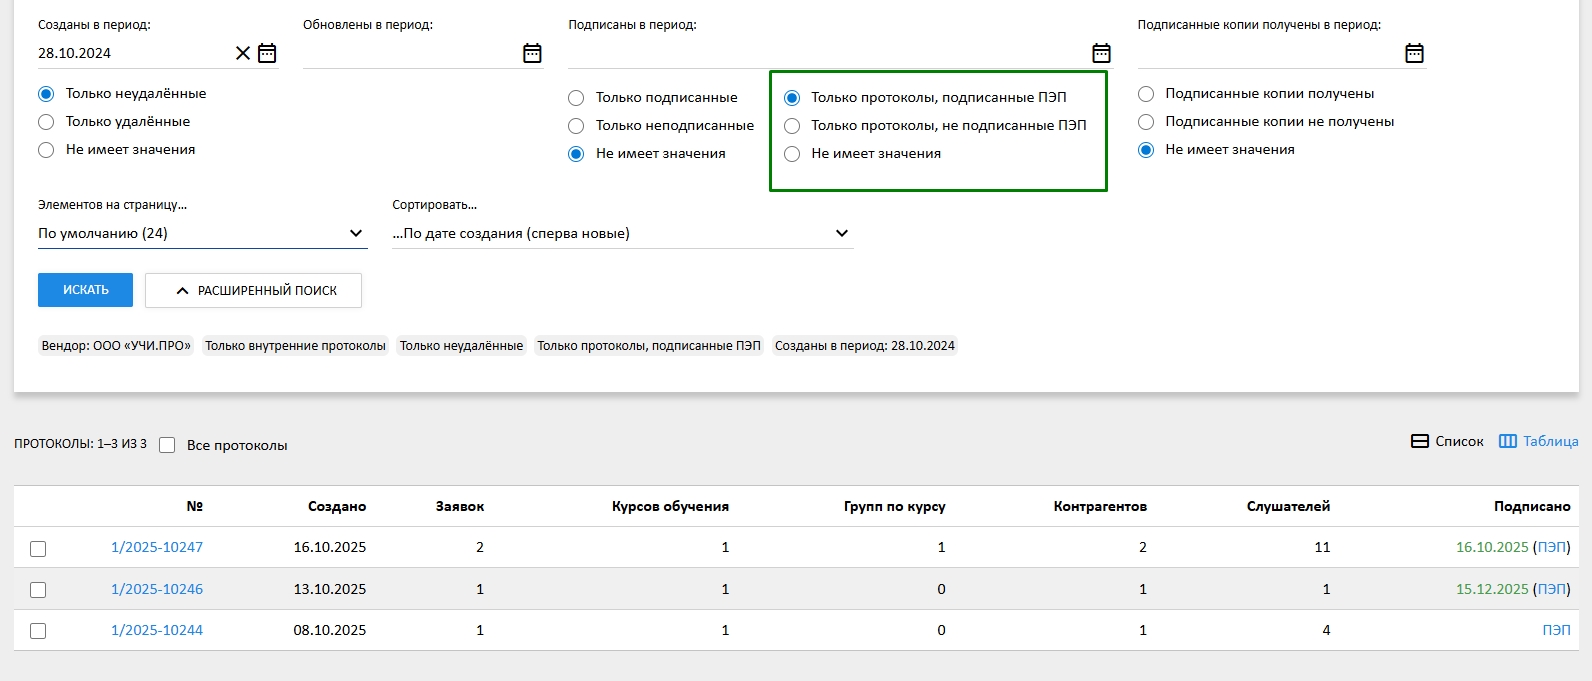Open protocol 1/2025-10244 link

coord(157,630)
